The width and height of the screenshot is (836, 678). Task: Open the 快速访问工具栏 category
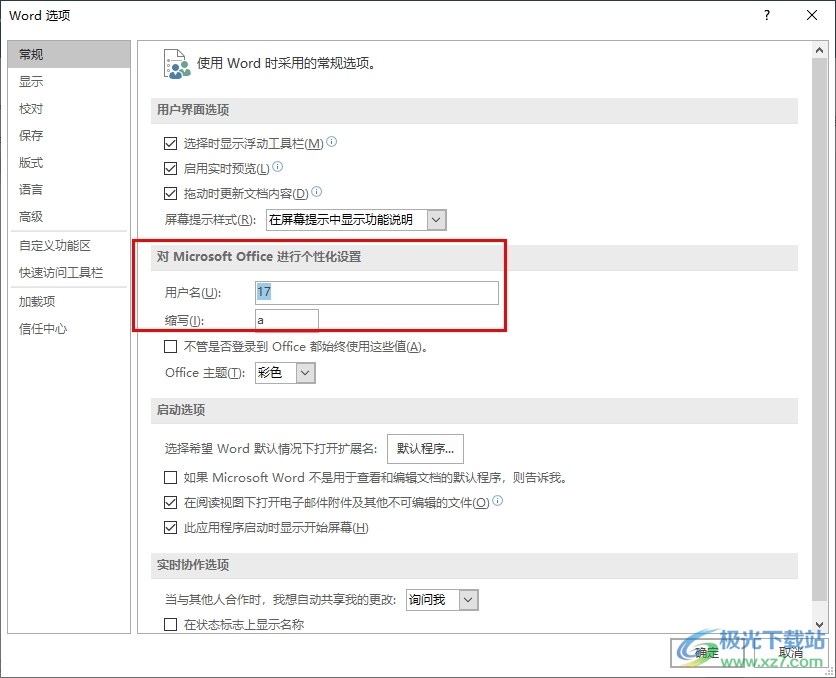(x=69, y=273)
